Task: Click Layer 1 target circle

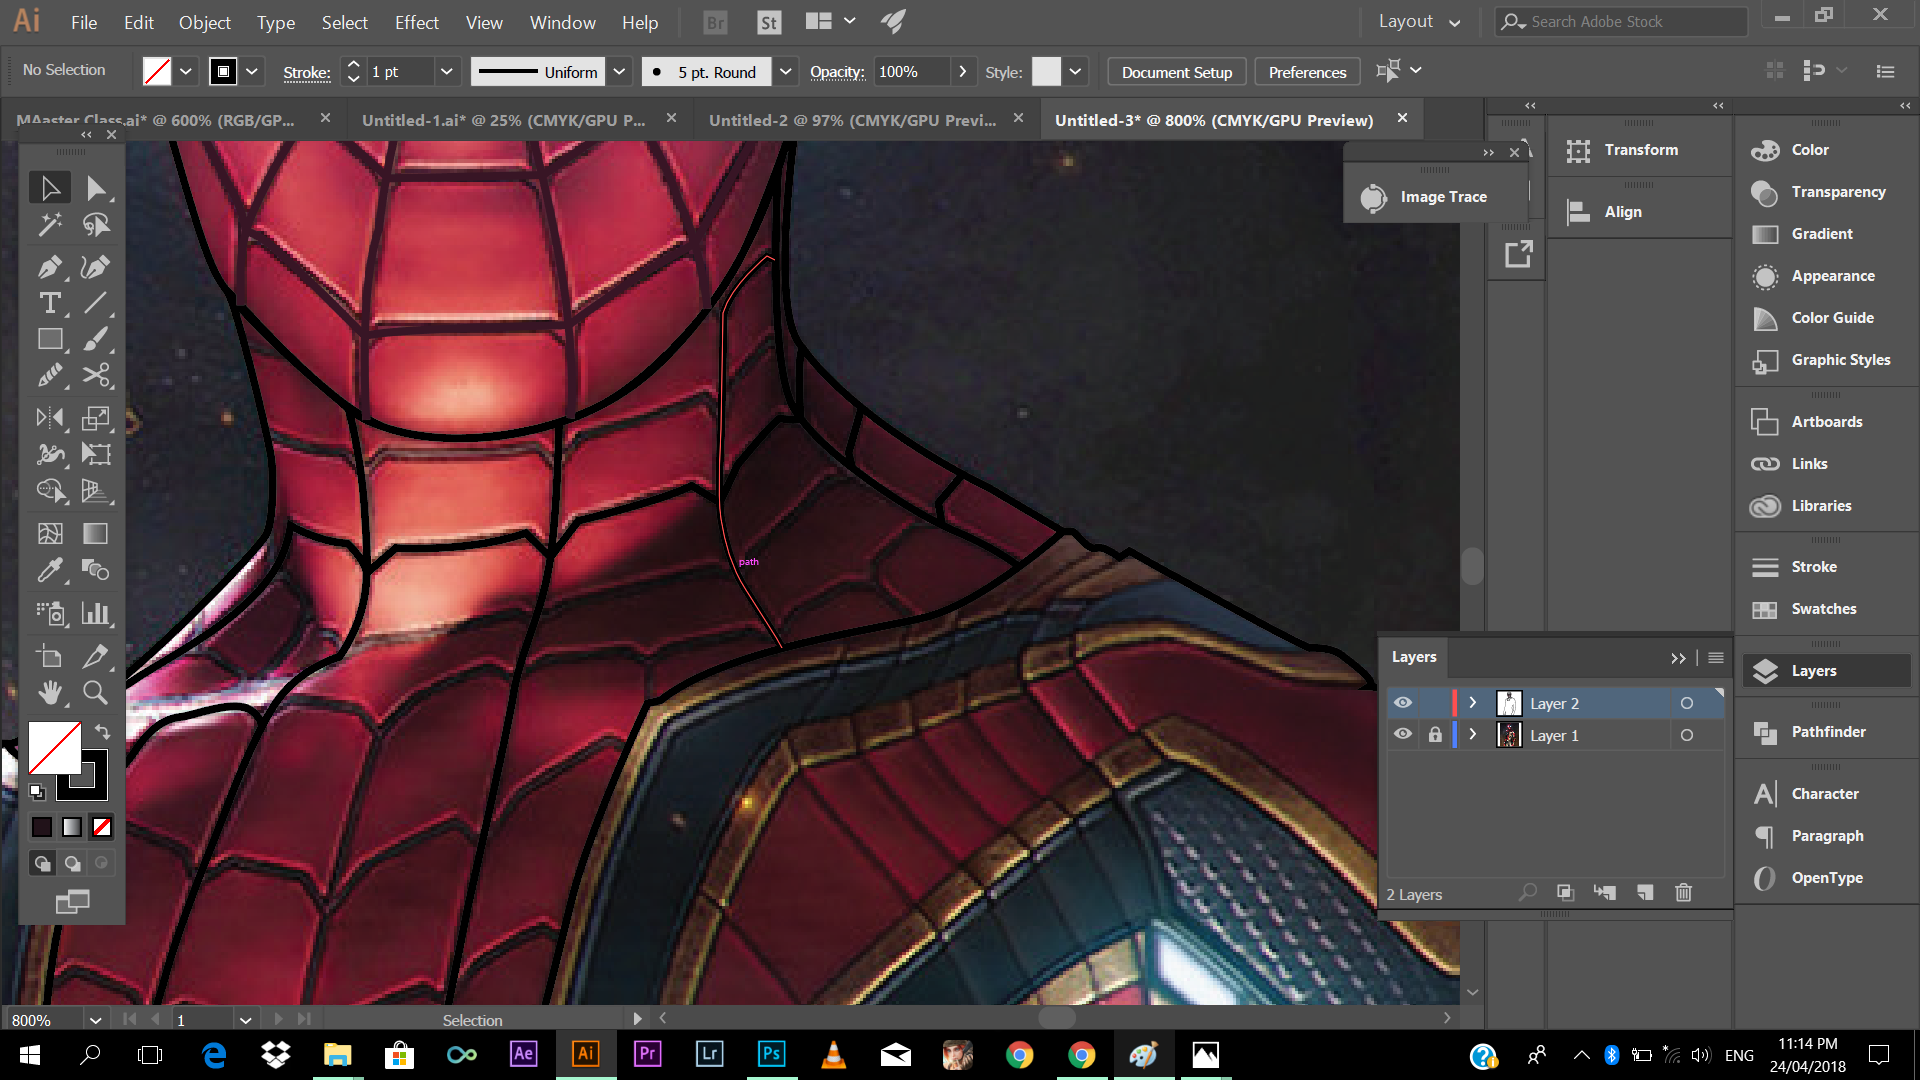Action: pos(1687,735)
